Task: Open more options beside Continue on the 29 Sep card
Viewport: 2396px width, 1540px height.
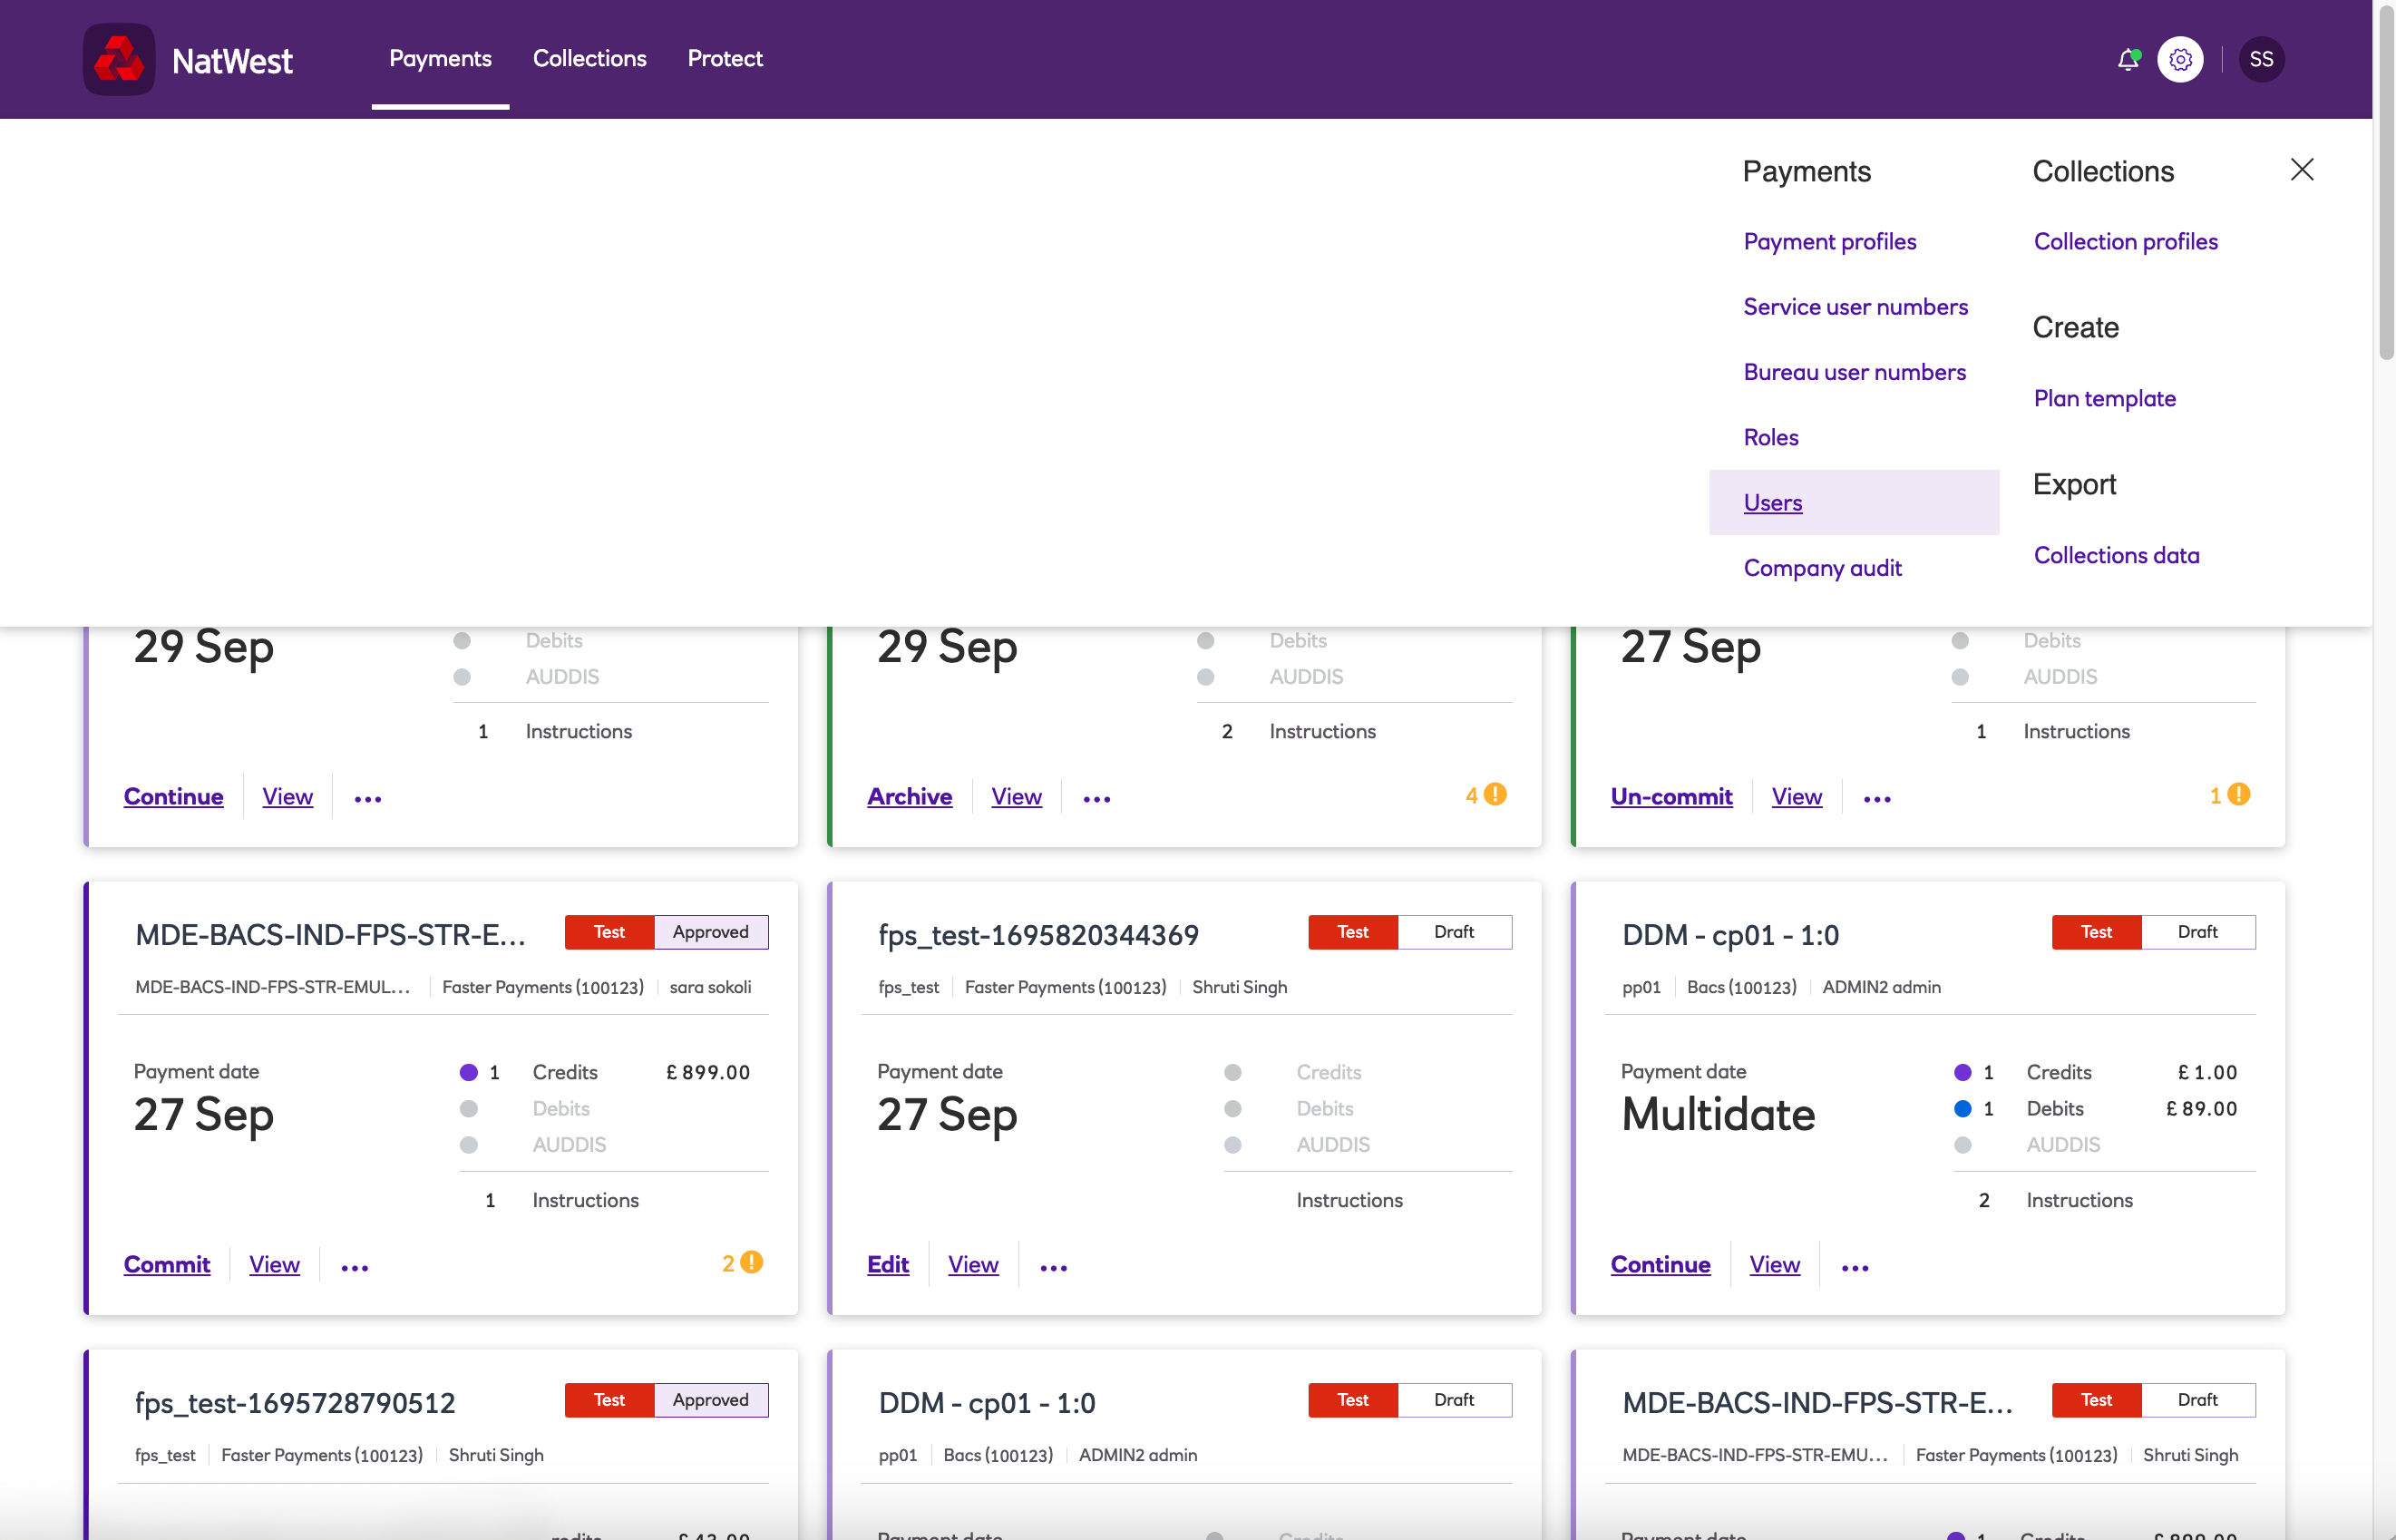Action: (x=368, y=798)
